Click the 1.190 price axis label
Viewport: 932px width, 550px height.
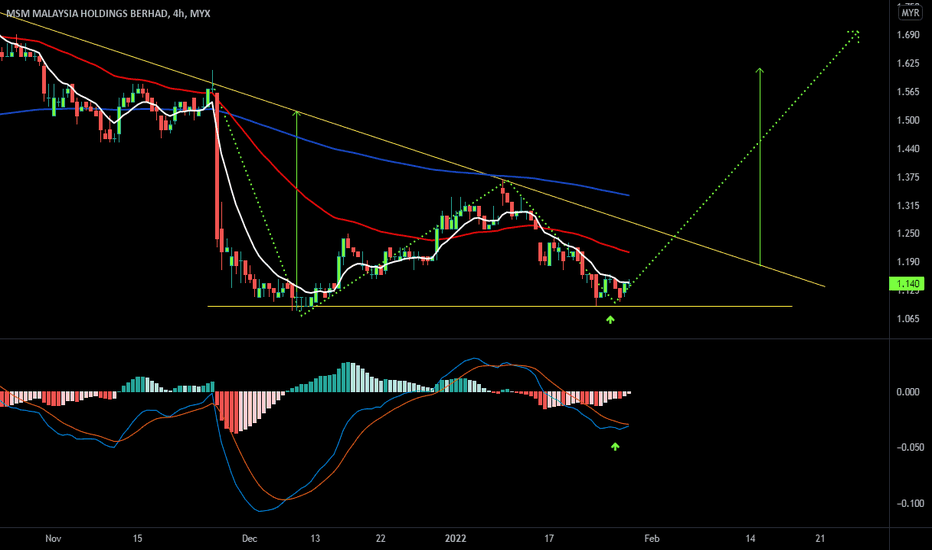coord(908,262)
